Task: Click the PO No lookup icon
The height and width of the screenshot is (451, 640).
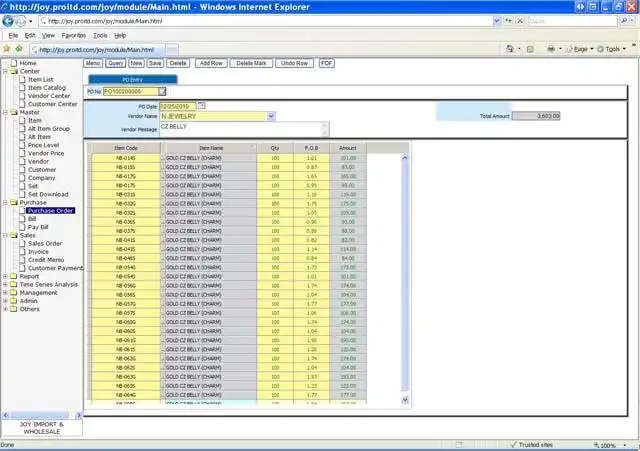Action: coord(162,91)
